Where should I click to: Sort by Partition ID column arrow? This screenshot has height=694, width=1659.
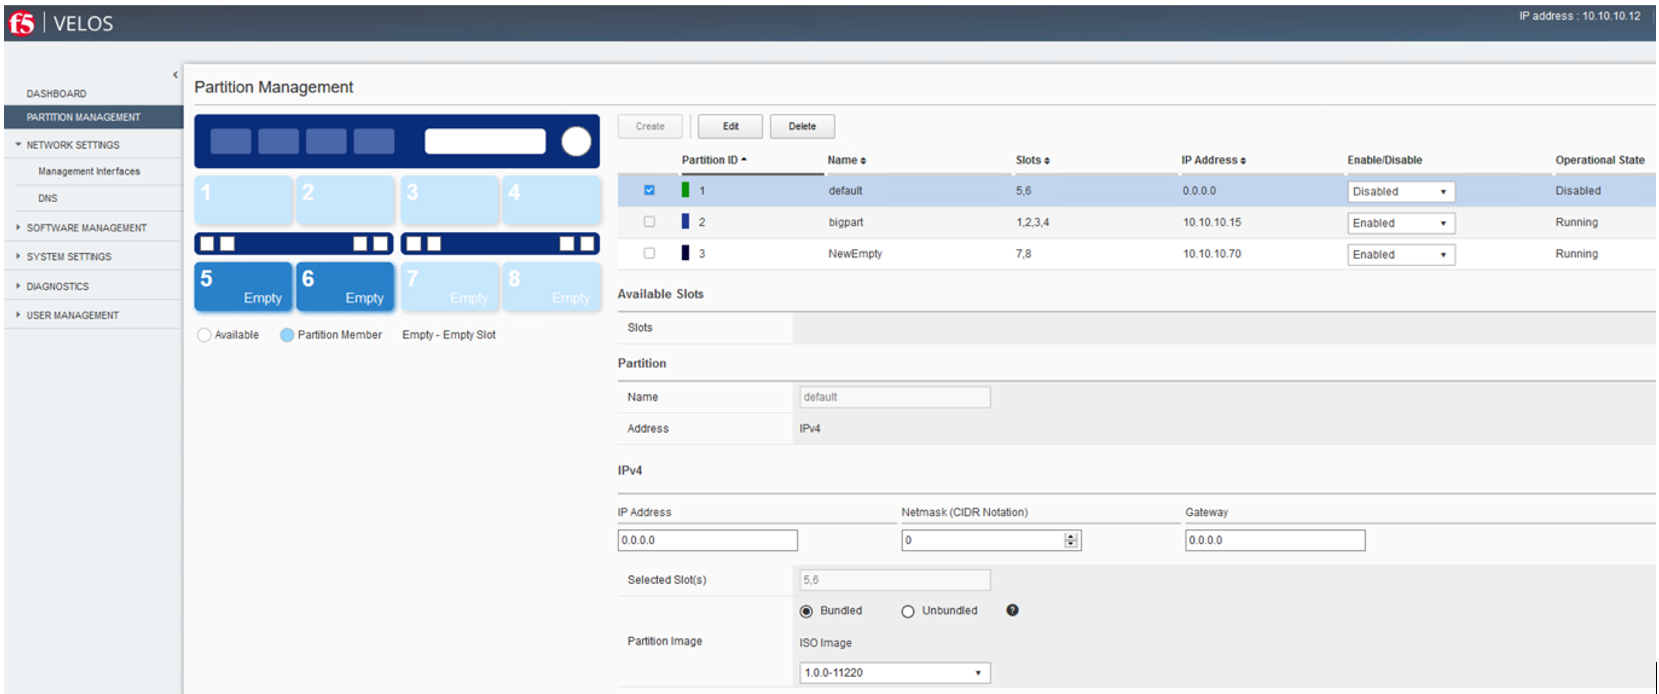click(x=744, y=160)
